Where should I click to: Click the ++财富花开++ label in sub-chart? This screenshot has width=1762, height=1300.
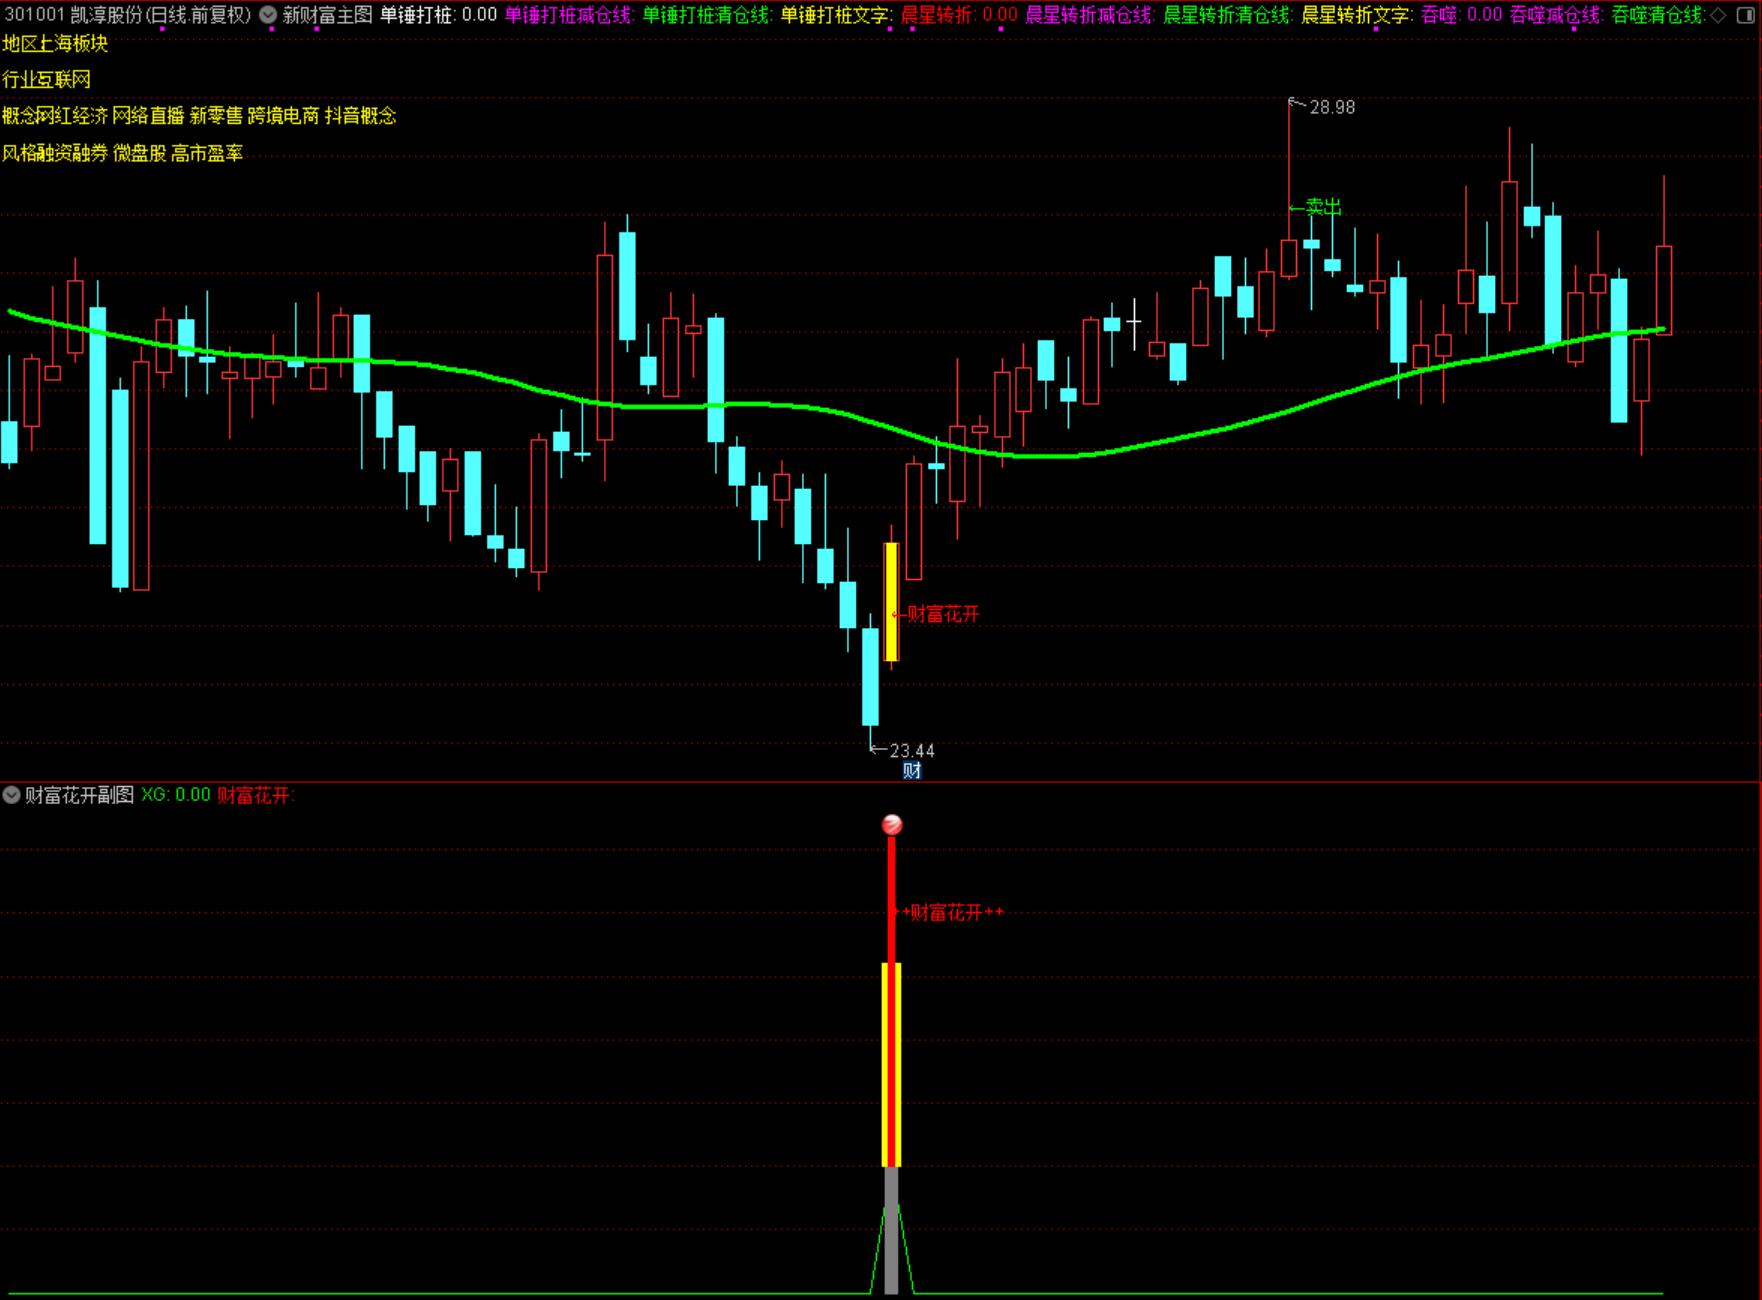tap(947, 912)
